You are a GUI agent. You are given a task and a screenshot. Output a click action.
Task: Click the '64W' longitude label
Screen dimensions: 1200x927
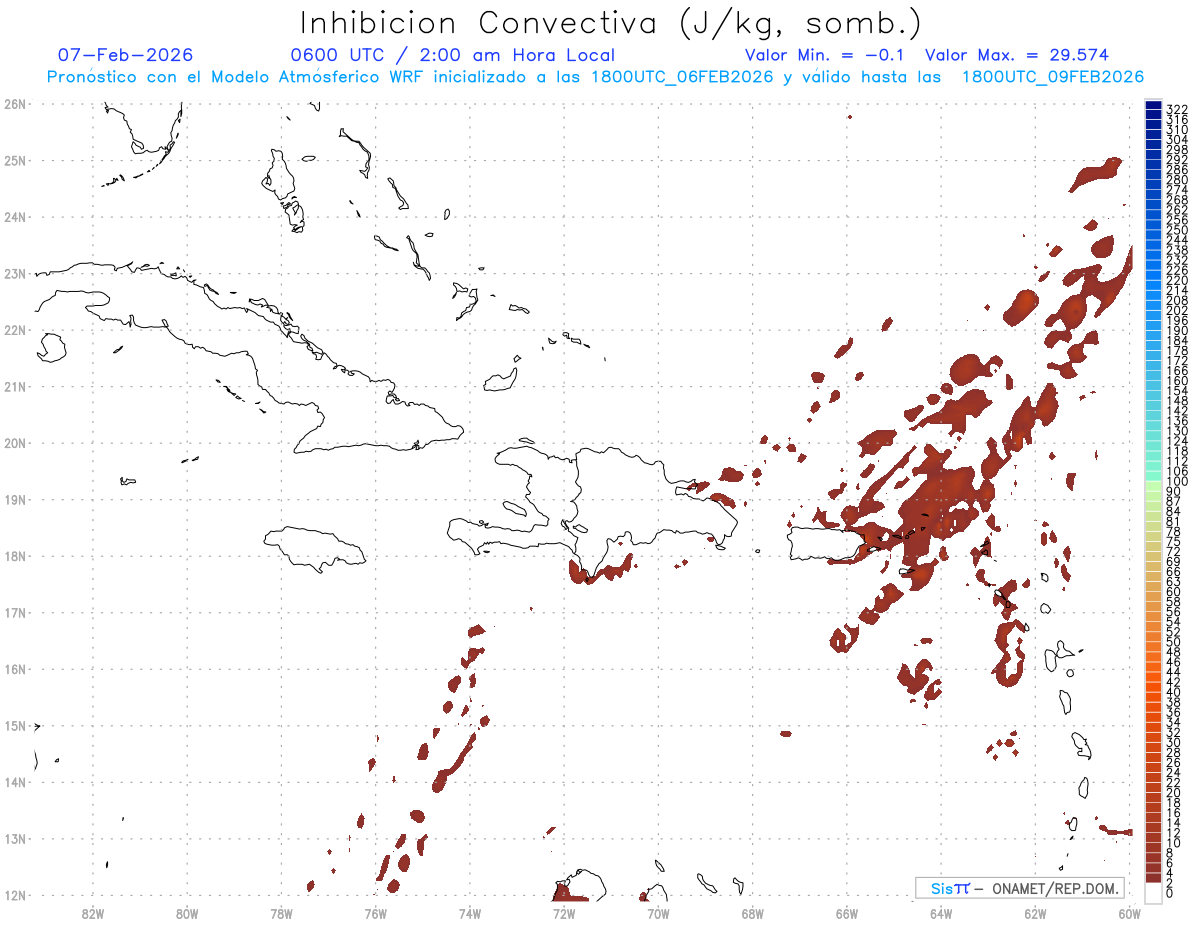click(940, 913)
